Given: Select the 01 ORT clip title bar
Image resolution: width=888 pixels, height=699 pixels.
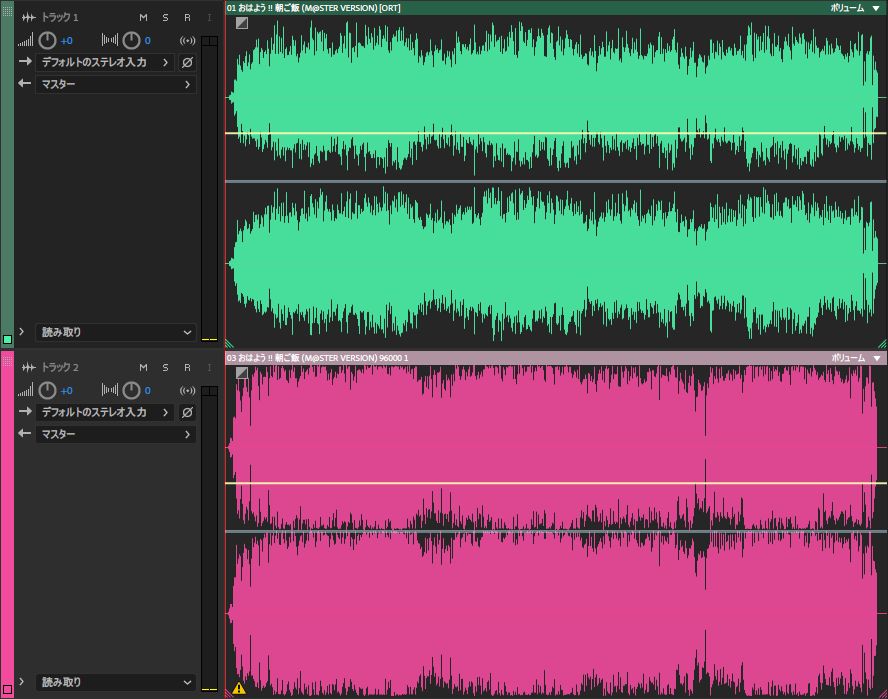Looking at the screenshot, I should pos(556,8).
